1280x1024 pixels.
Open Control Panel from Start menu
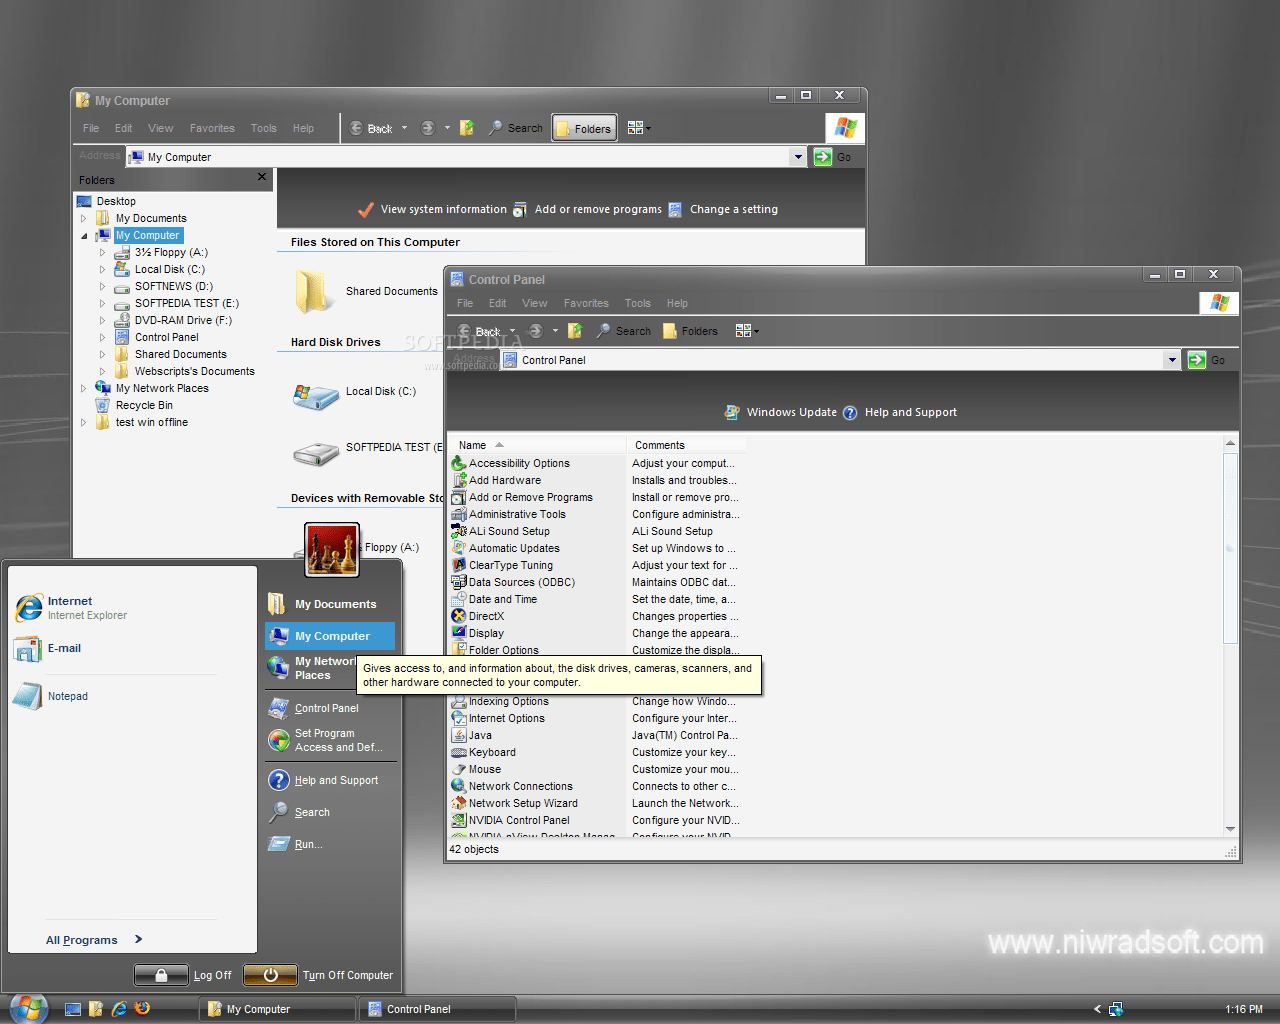click(x=313, y=708)
